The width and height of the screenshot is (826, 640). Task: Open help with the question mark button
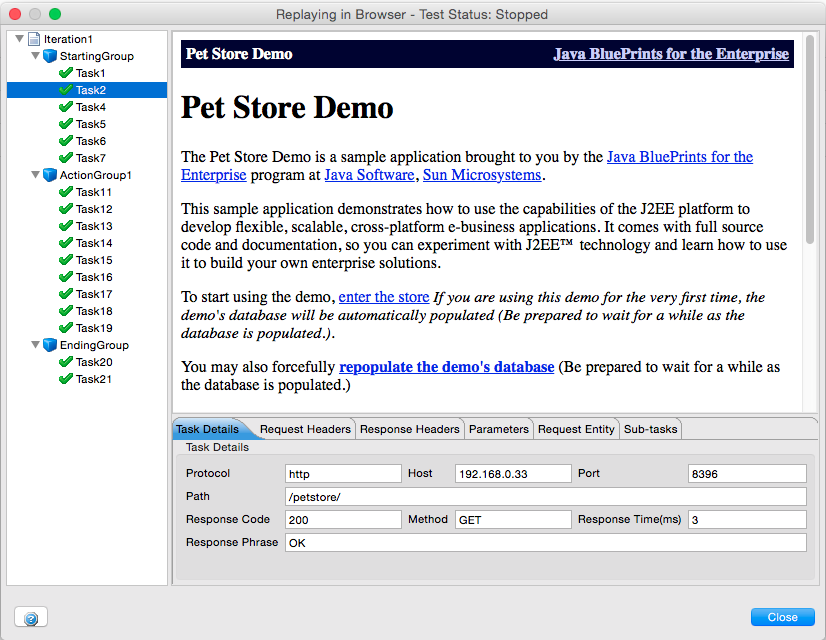pyautogui.click(x=31, y=617)
